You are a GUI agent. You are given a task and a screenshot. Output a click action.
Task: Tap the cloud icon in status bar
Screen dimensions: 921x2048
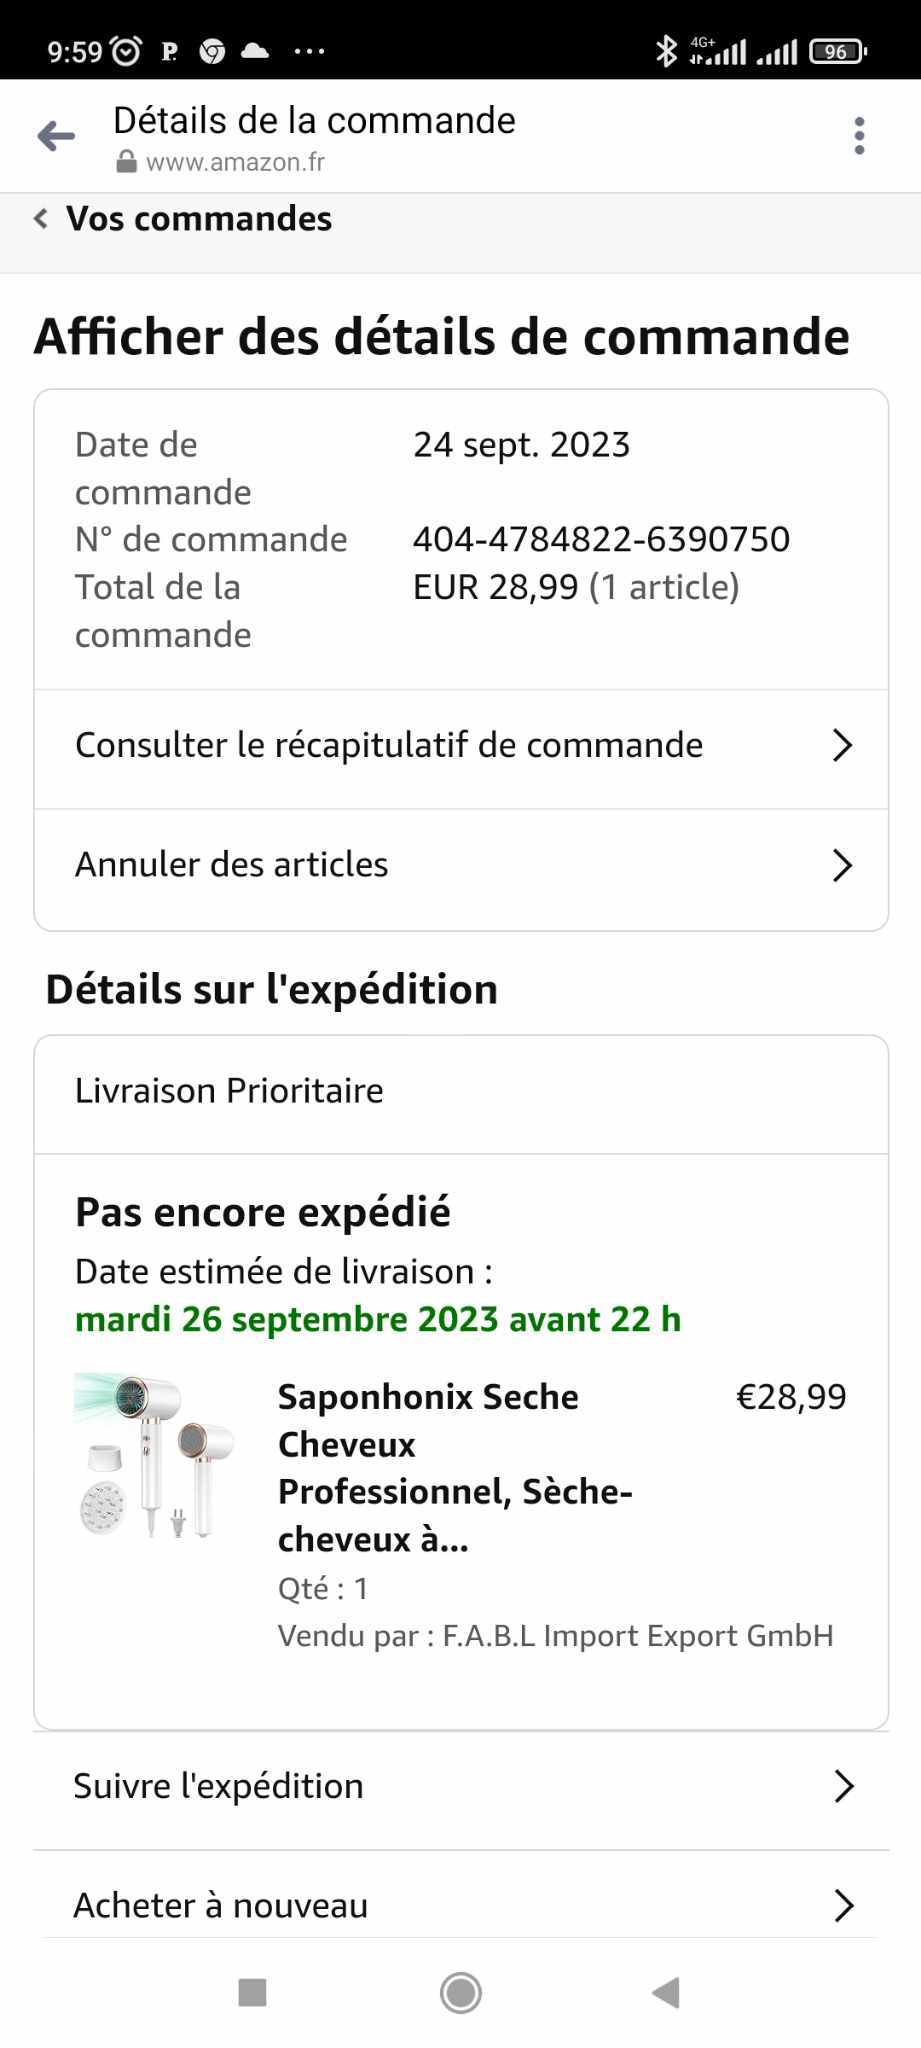point(255,51)
